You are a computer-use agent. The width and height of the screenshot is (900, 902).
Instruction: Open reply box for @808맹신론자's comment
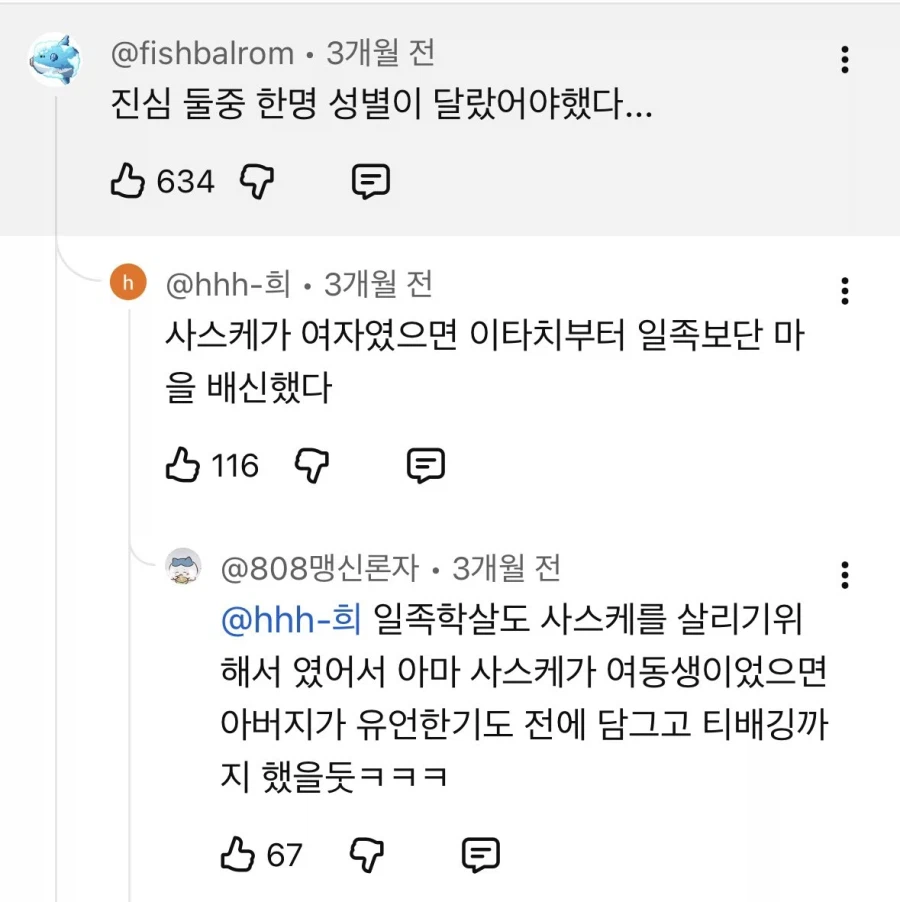pos(482,854)
